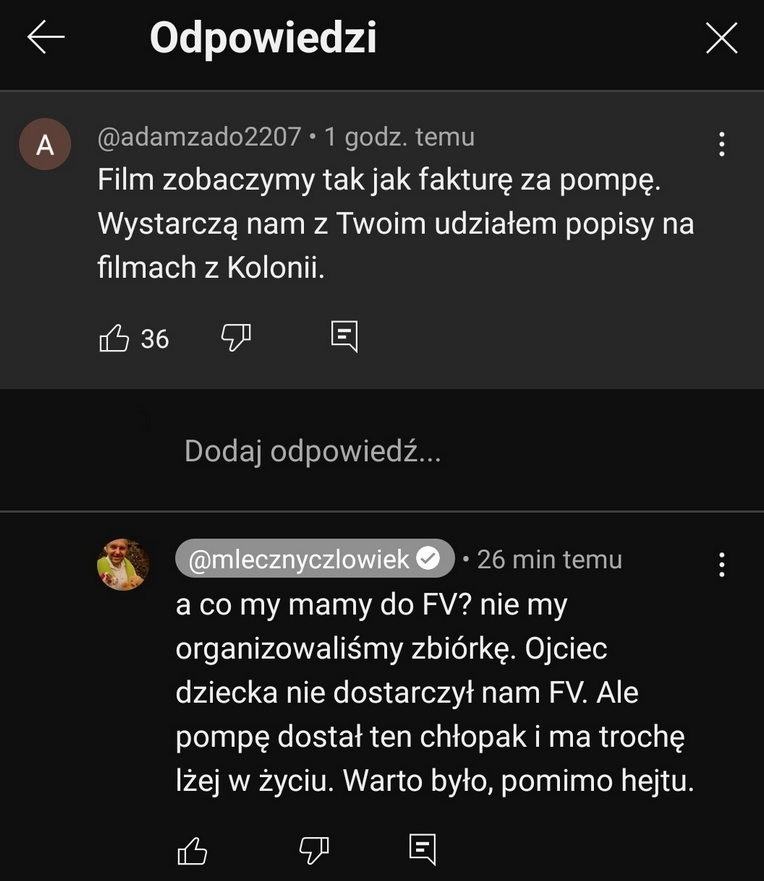The height and width of the screenshot is (881, 764).
Task: Open mlecznyczlowiek's profile picture
Action: (x=123, y=565)
